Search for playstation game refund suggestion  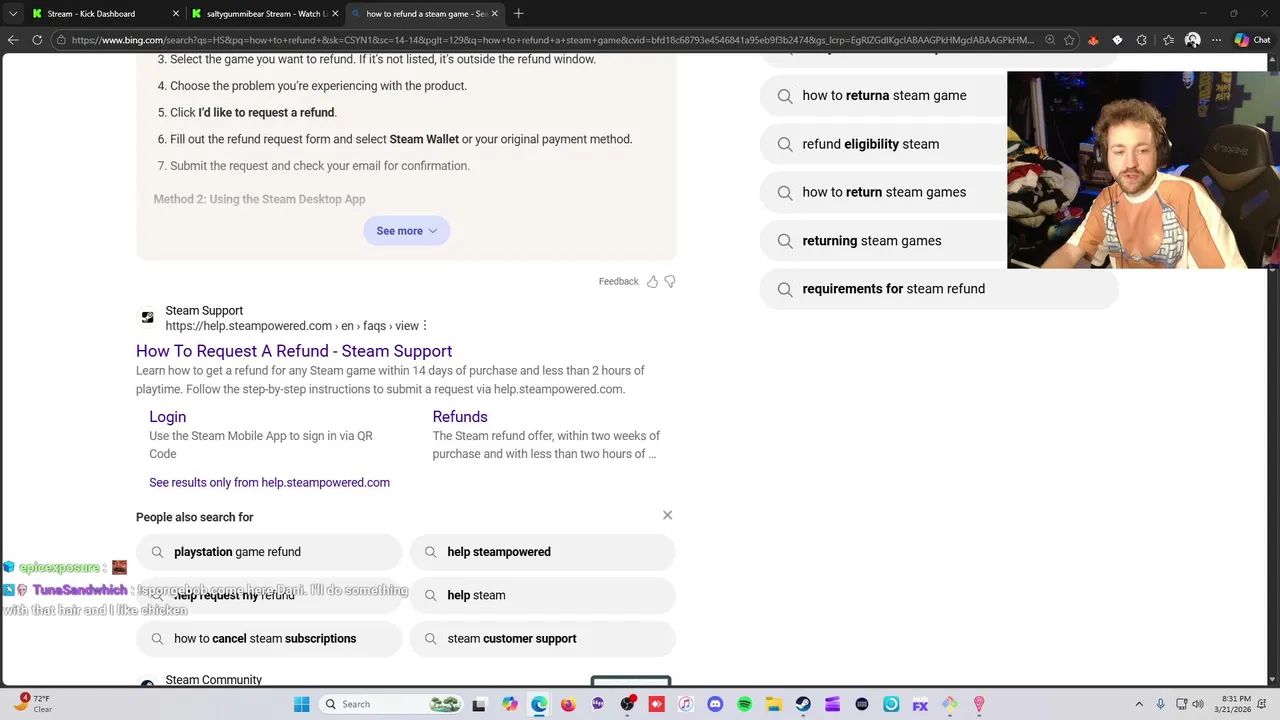pos(269,552)
